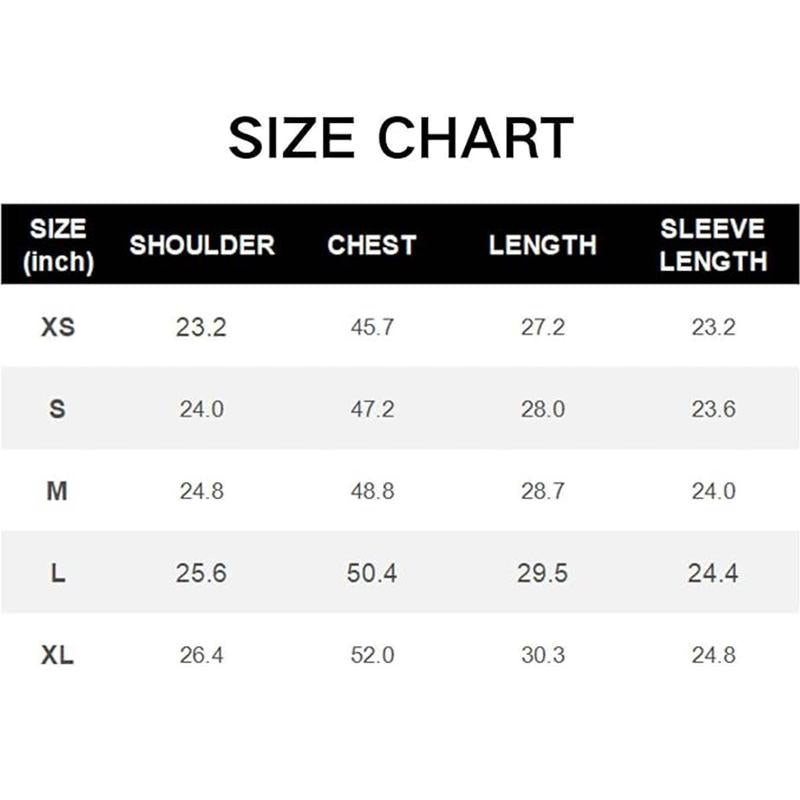The image size is (800, 800).
Task: Click the L shoulder value 25.6
Action: [x=201, y=573]
